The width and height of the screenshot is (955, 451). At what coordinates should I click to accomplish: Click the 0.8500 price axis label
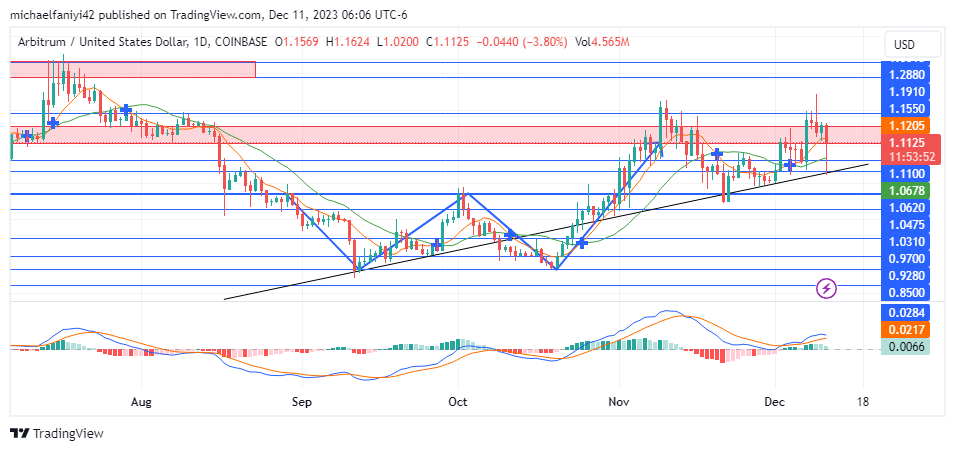point(907,292)
